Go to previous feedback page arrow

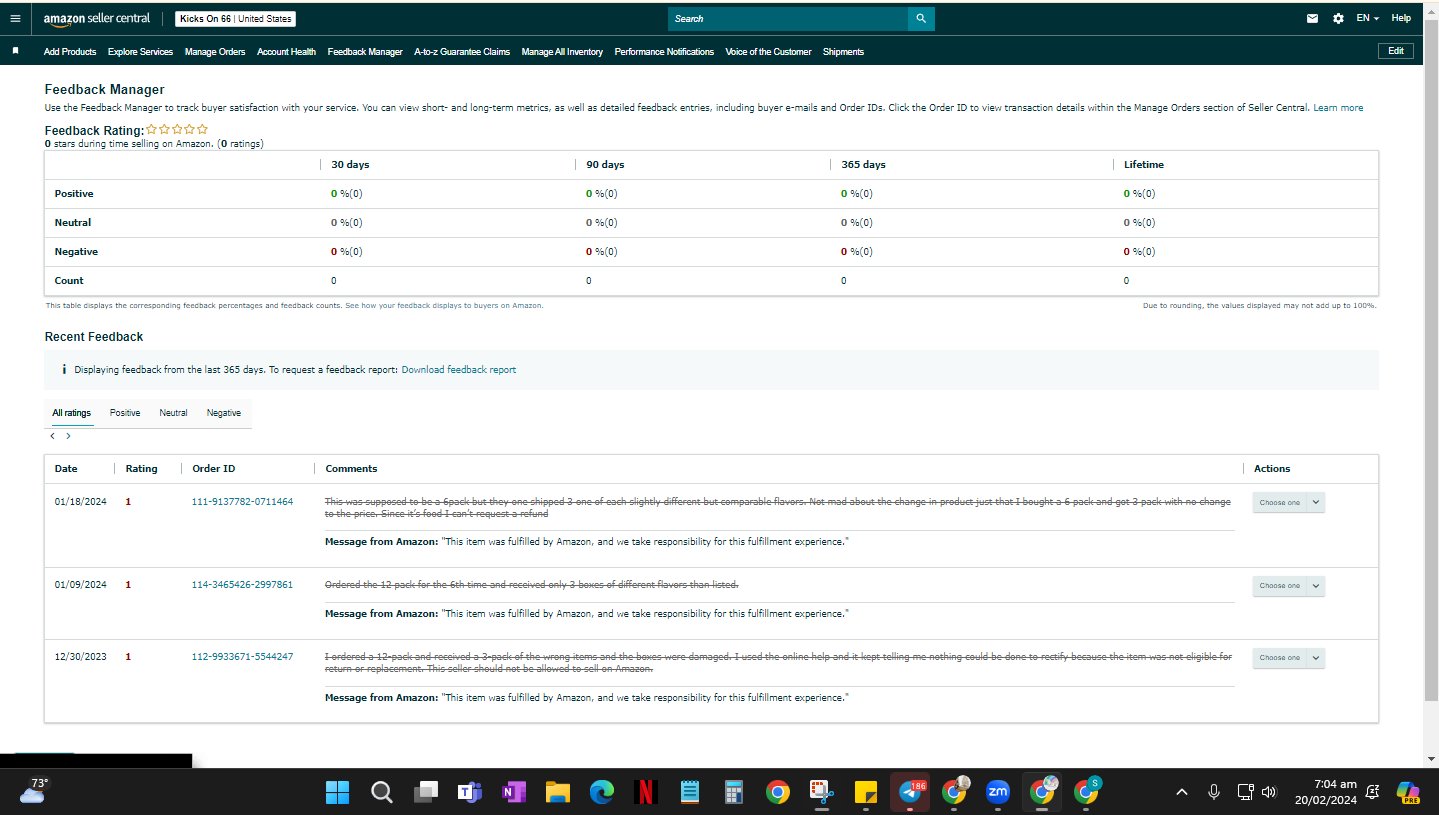pos(53,436)
